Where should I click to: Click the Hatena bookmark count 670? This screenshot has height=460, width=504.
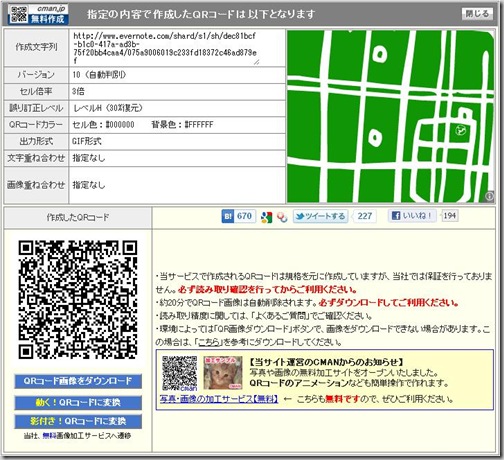245,216
